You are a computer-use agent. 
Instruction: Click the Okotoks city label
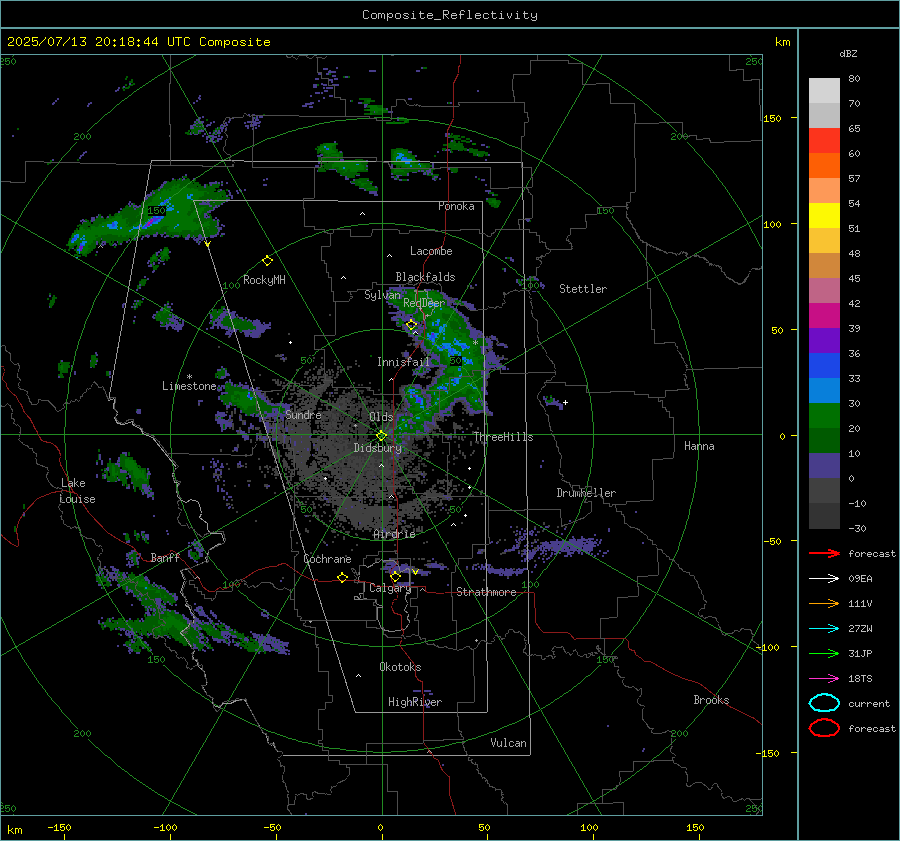(400, 666)
